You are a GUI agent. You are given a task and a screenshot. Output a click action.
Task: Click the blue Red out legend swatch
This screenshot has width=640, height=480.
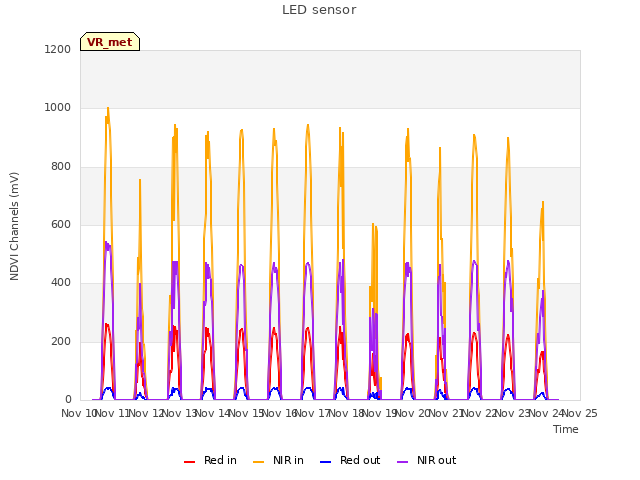pos(325,462)
